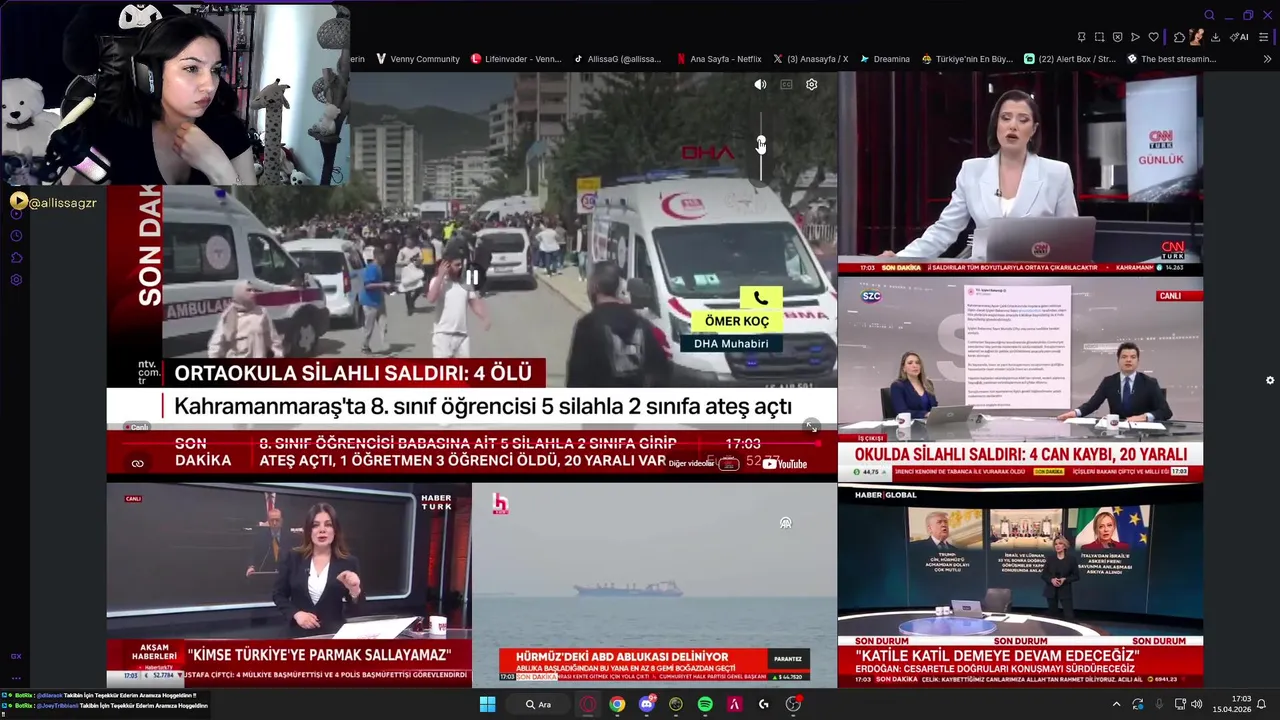Mute the NTV video volume icon
Viewport: 1280px width, 720px height.
(760, 85)
